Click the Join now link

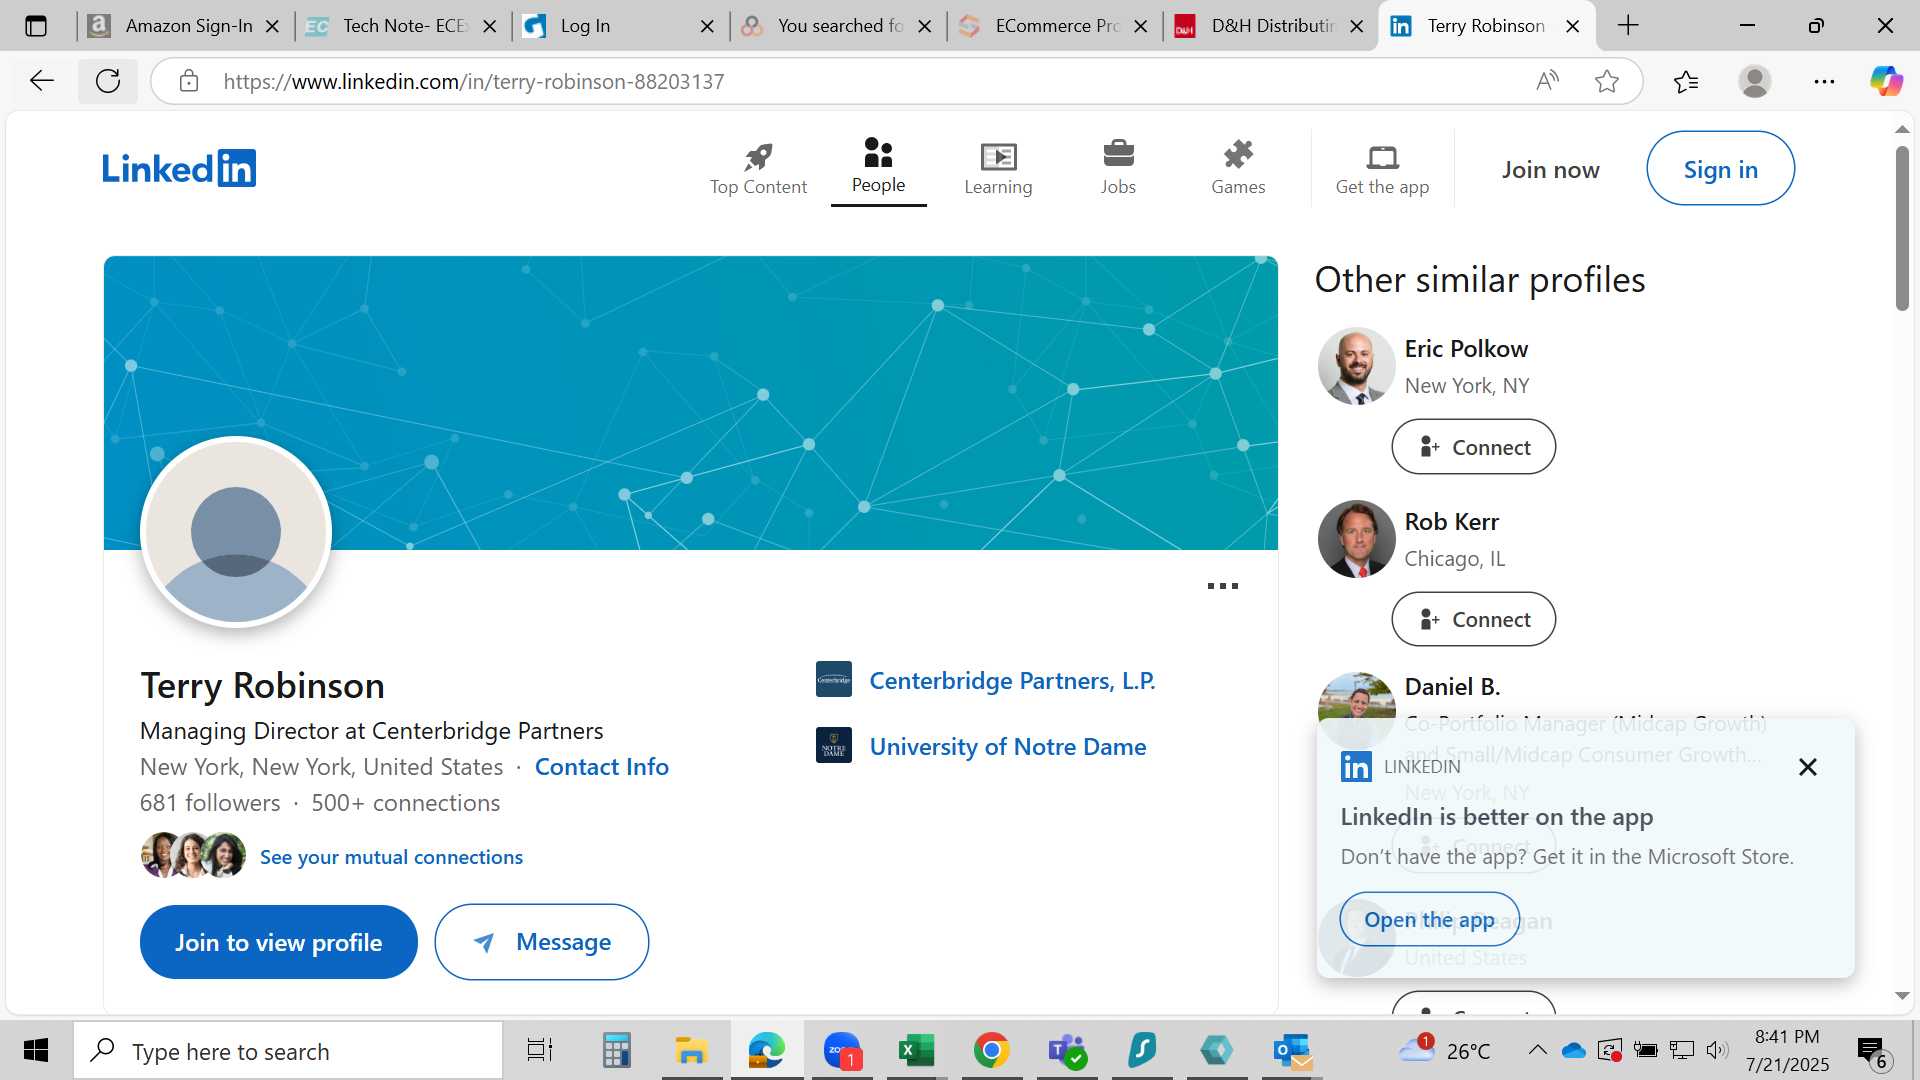point(1550,169)
